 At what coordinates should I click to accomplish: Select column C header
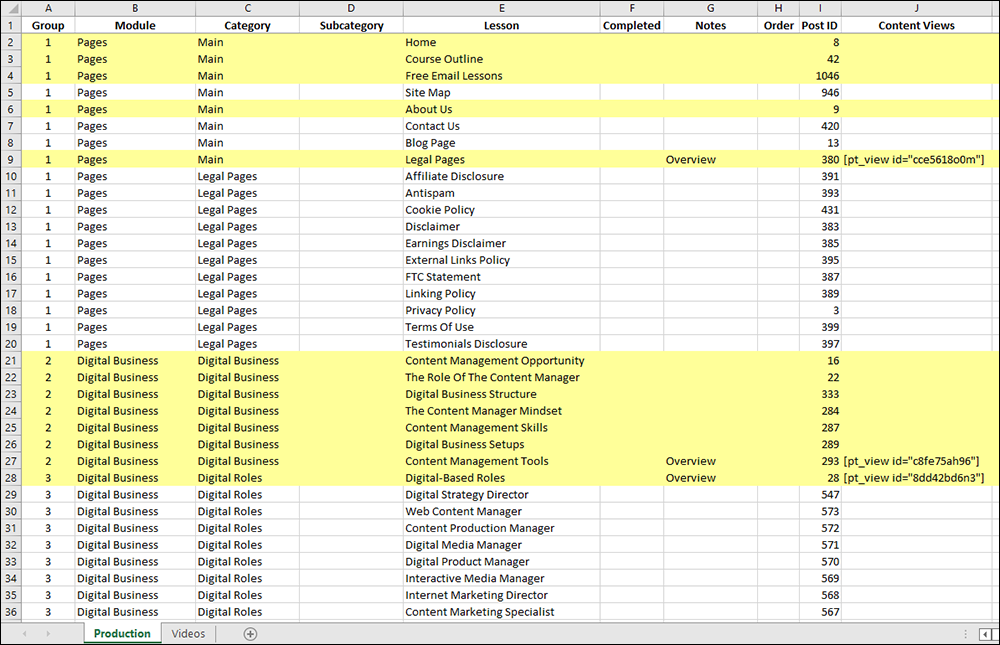[x=247, y=8]
